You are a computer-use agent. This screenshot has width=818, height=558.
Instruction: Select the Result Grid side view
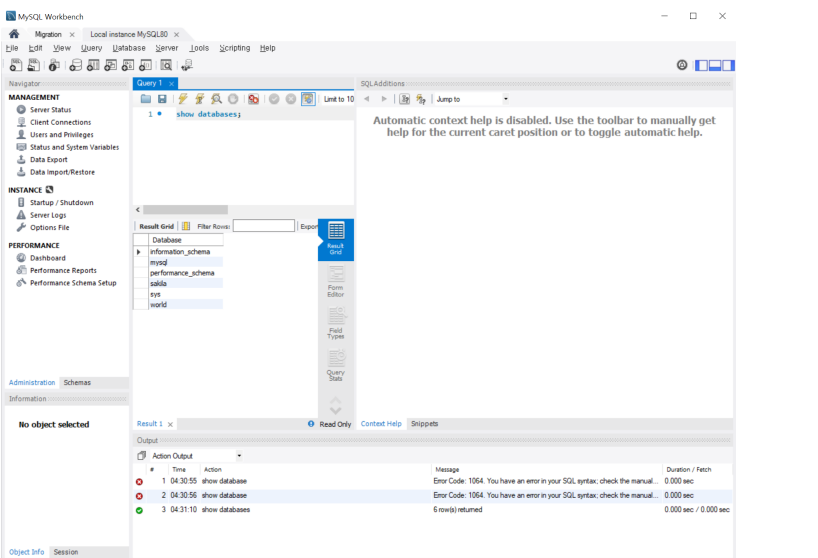pos(335,239)
